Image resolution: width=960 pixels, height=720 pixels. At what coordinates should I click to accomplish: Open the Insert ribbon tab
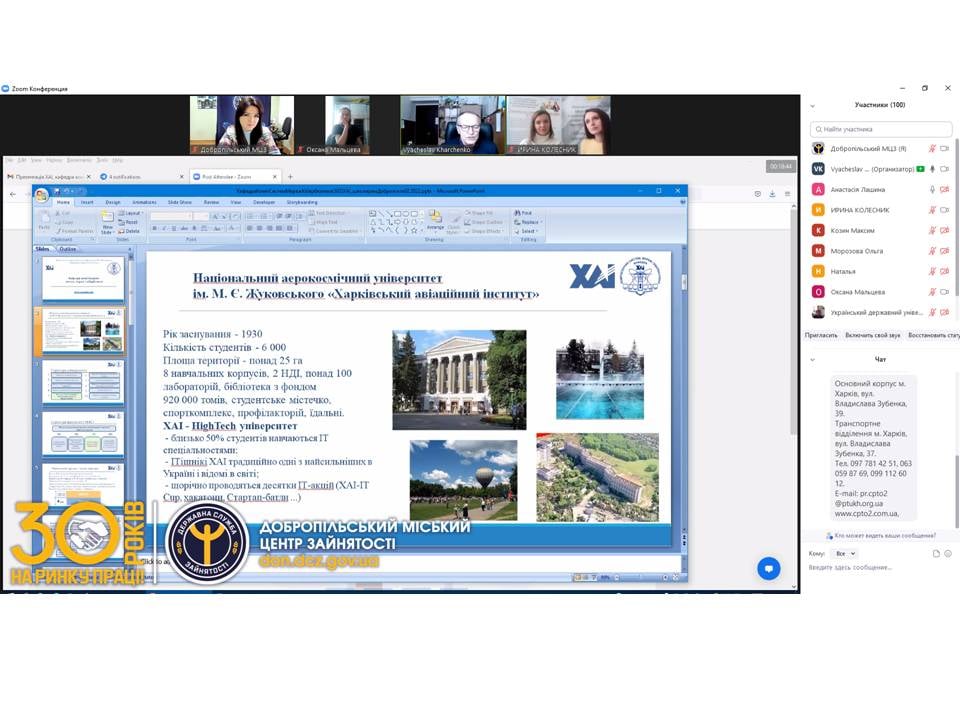point(87,202)
